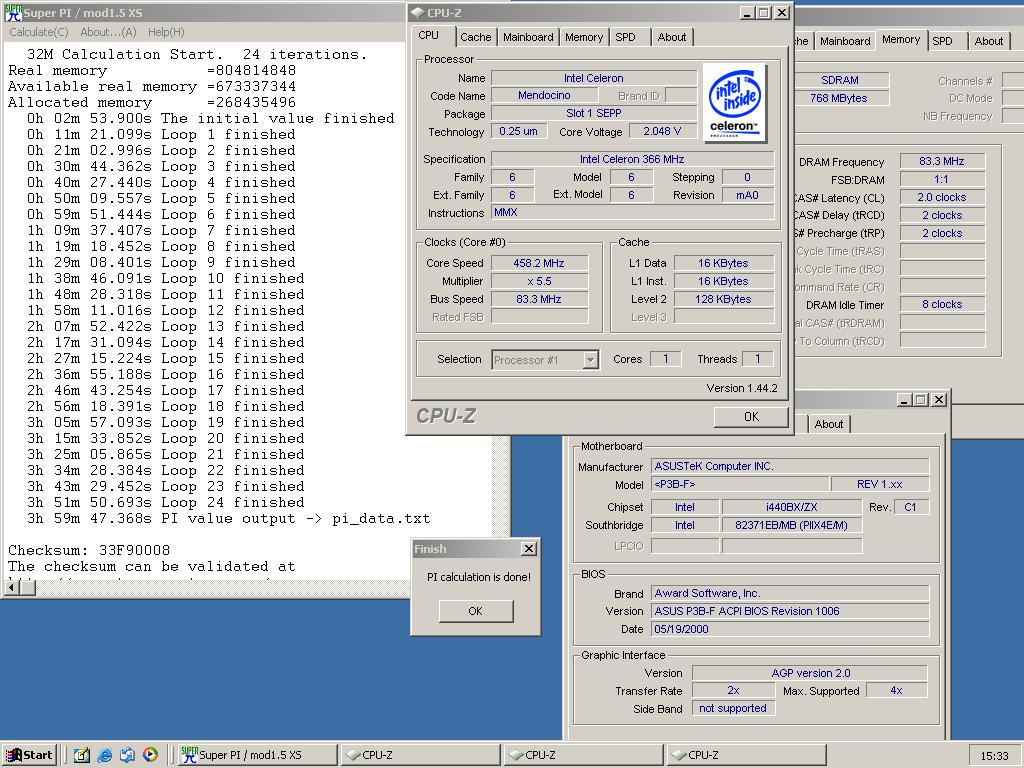Maximize the mainboard CPU-Z window
Screen dimensions: 1024x768
[x=921, y=400]
